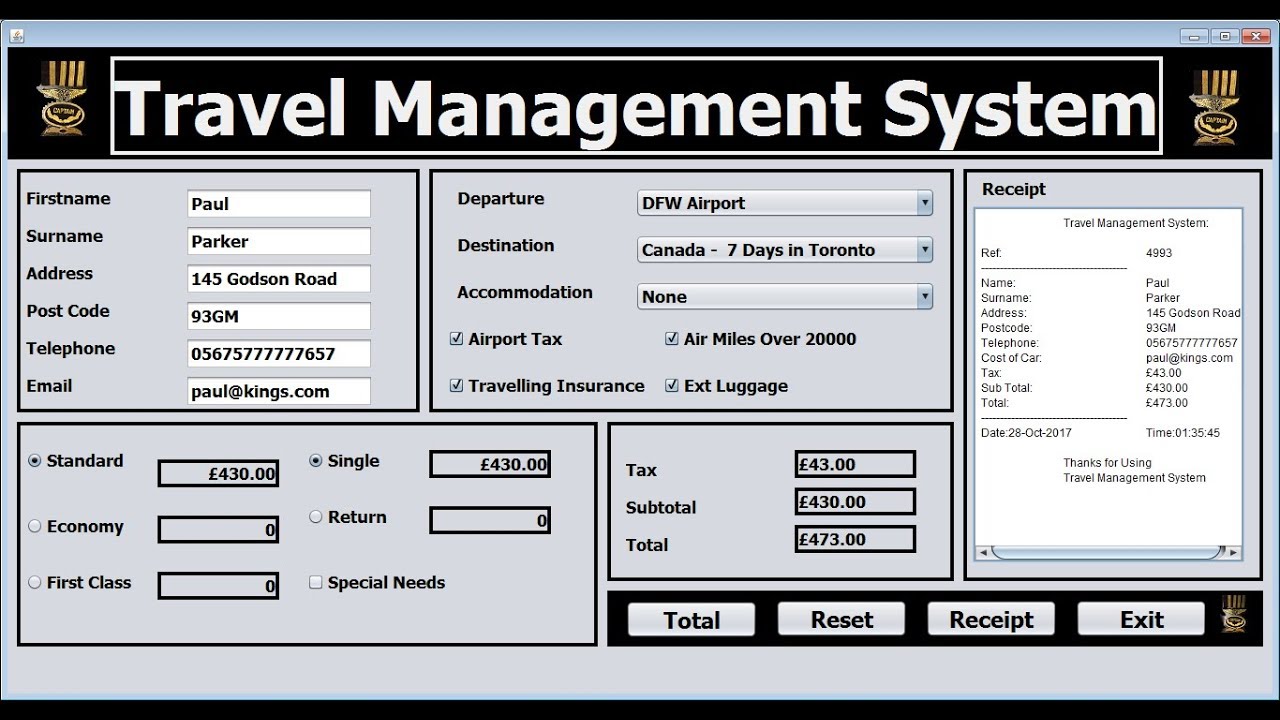Viewport: 1280px width, 720px height.
Task: Click the Standard price field showing £430.00
Action: pyautogui.click(x=218, y=474)
